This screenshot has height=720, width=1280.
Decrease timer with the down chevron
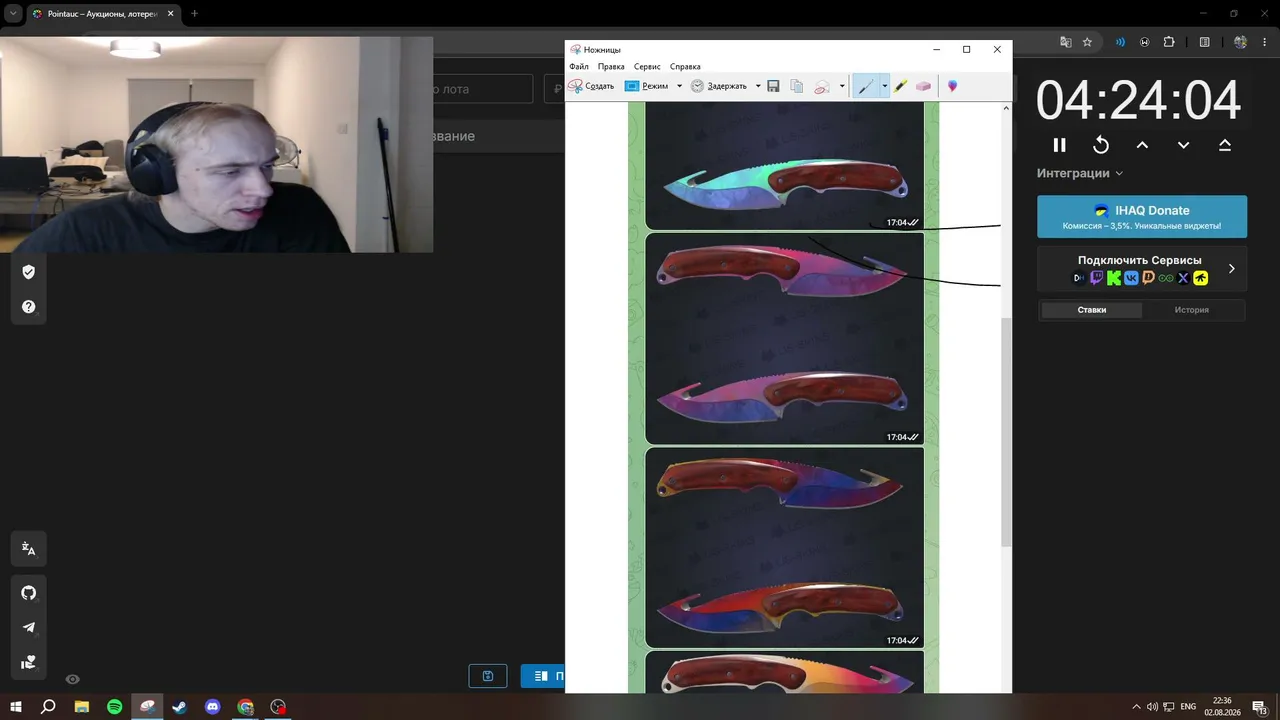(1183, 145)
